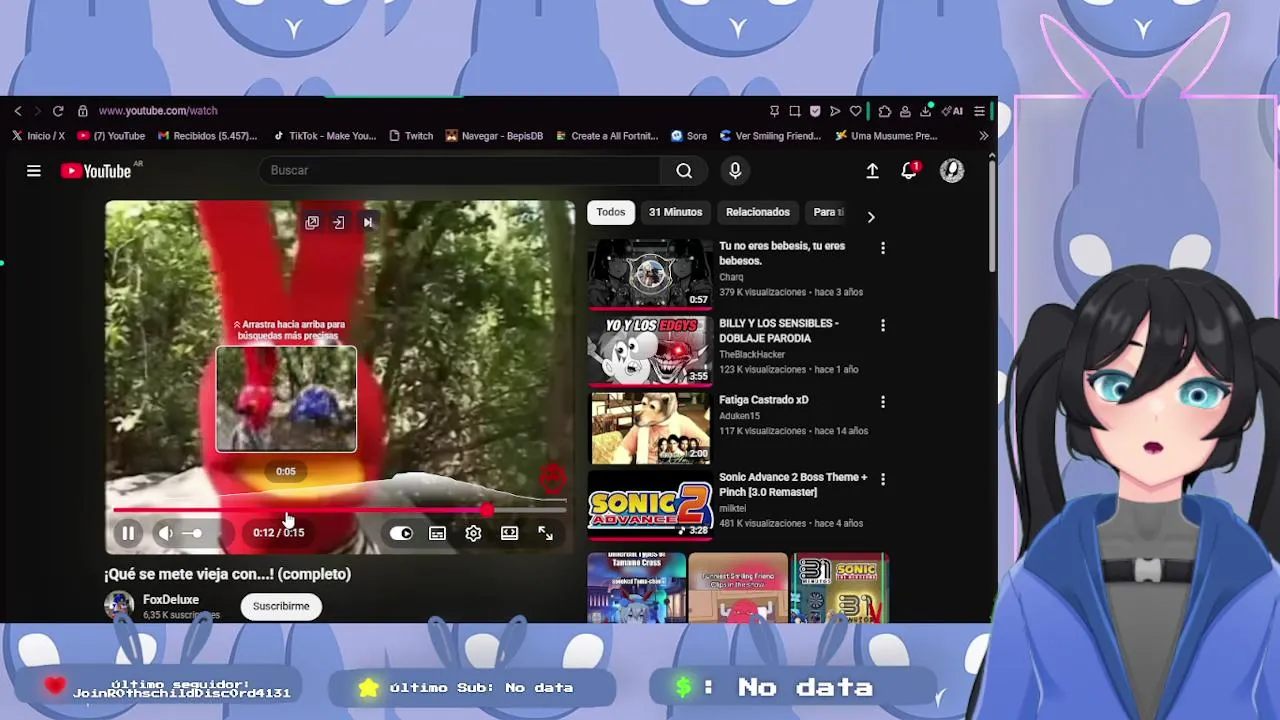1280x720 pixels.
Task: Open the 'Uma Musume: Pre...' bookmark
Action: tap(886, 136)
